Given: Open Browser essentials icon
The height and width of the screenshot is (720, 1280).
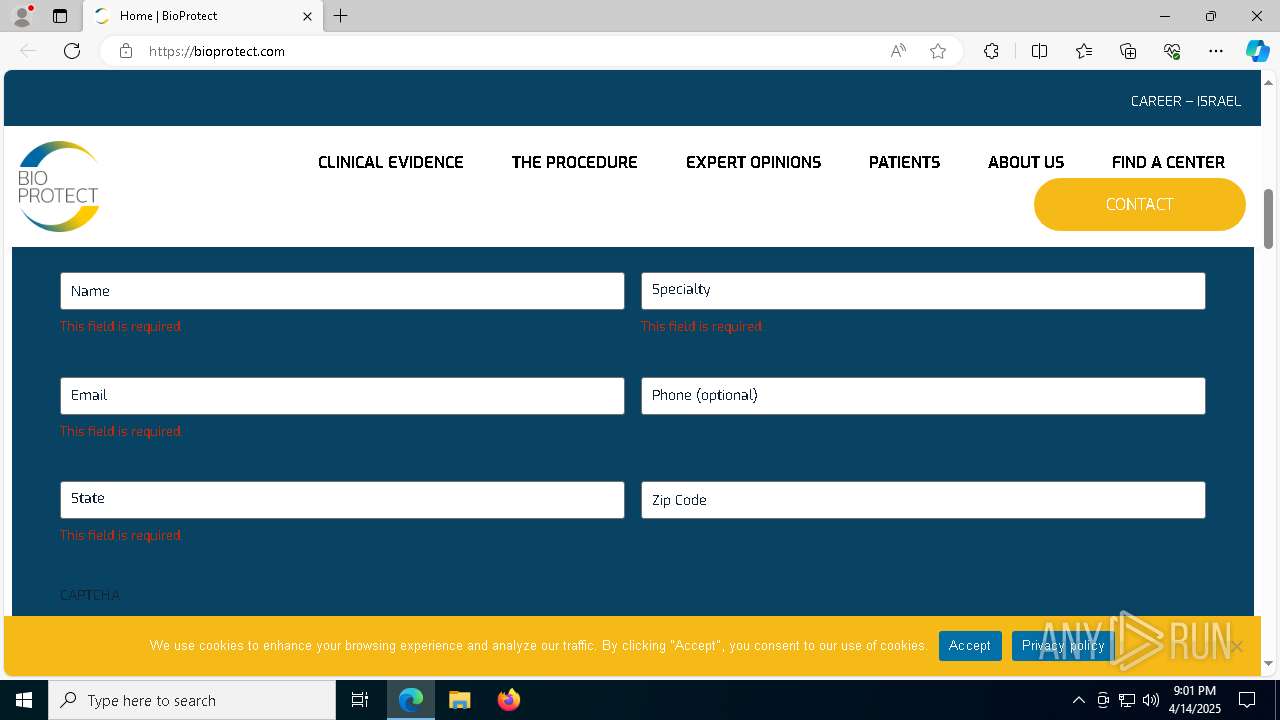Looking at the screenshot, I should [x=1172, y=51].
